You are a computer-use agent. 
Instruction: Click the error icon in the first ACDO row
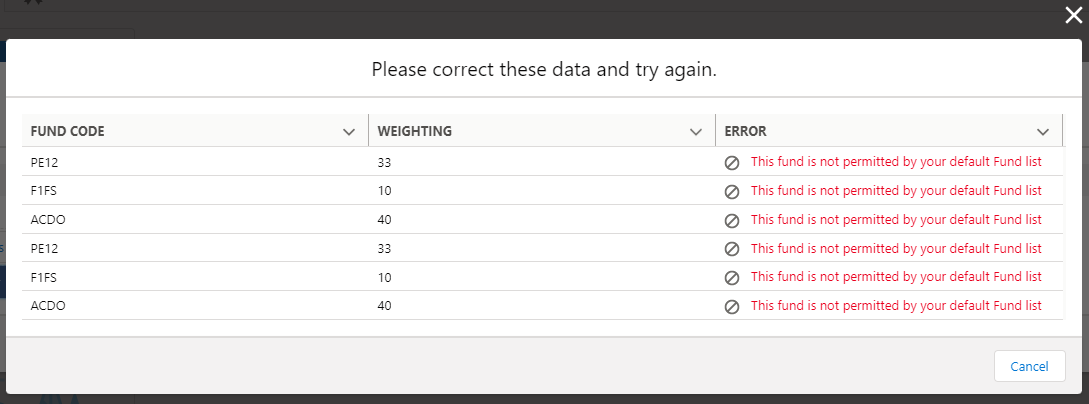732,220
